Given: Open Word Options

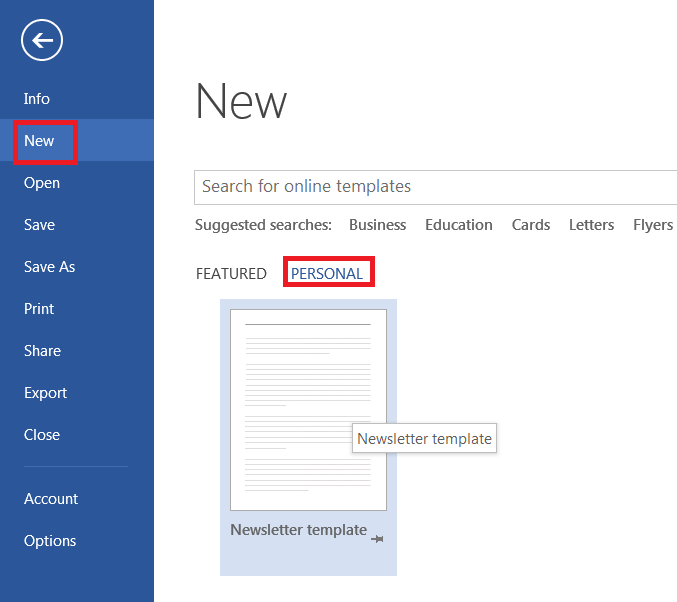Looking at the screenshot, I should coord(50,541).
